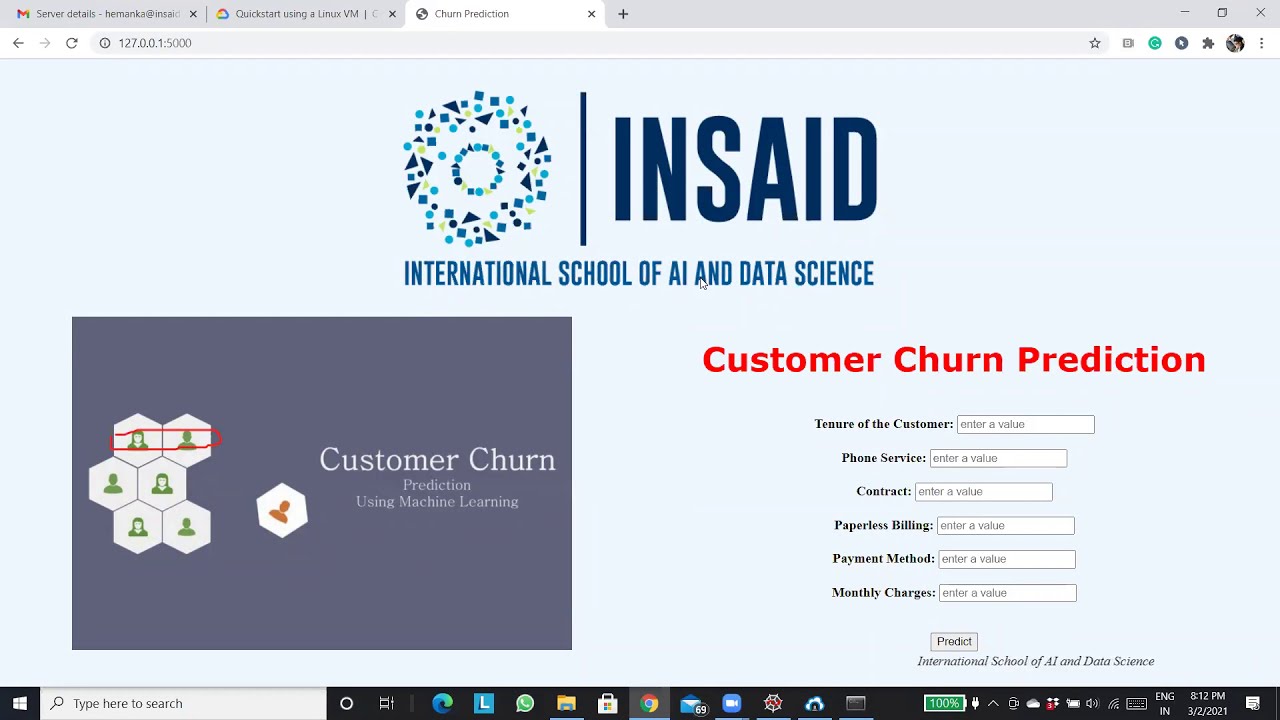Bookmark this page with the star
The width and height of the screenshot is (1280, 720).
[1095, 43]
